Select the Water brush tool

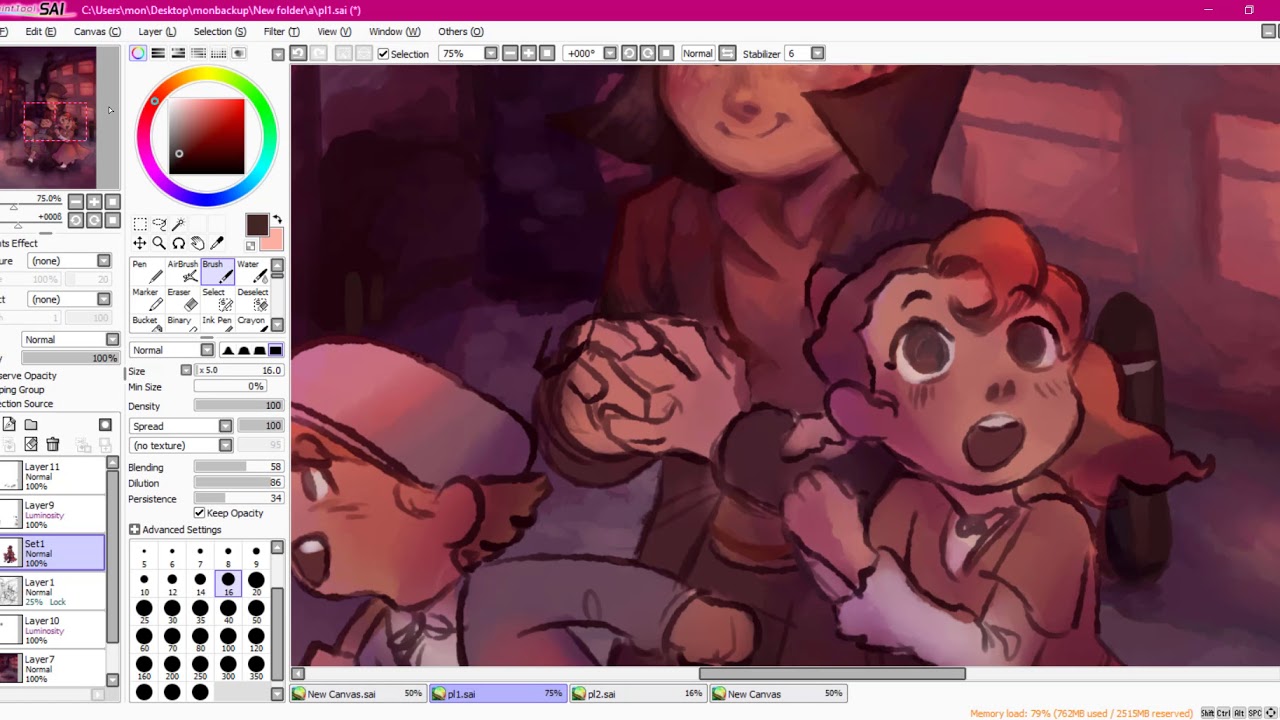click(252, 271)
